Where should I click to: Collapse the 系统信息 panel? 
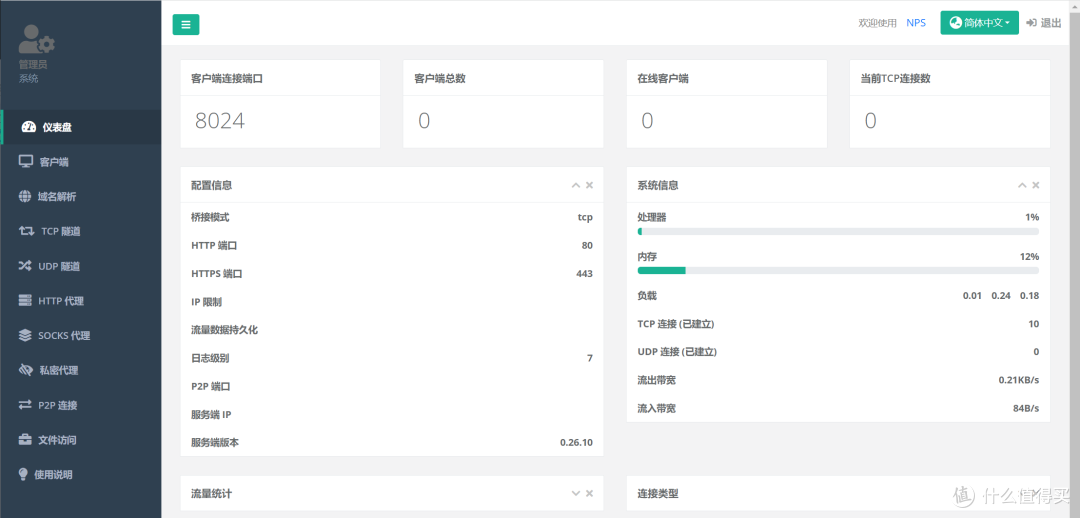[x=1023, y=185]
